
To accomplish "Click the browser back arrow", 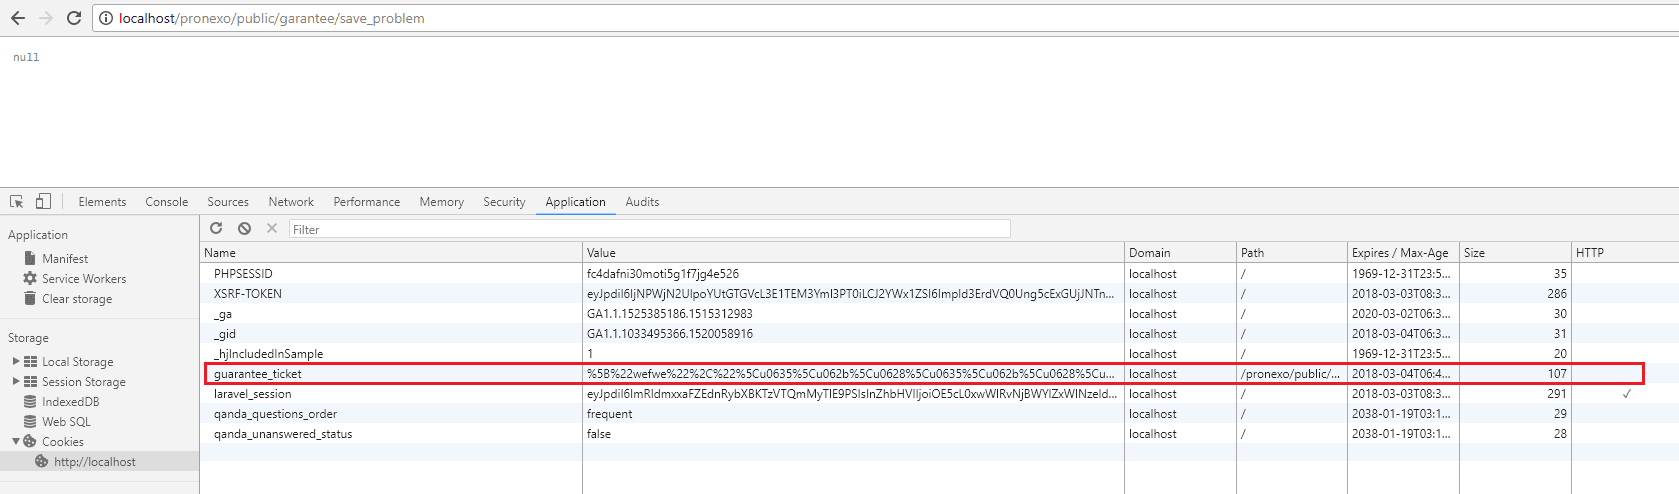I will point(17,18).
